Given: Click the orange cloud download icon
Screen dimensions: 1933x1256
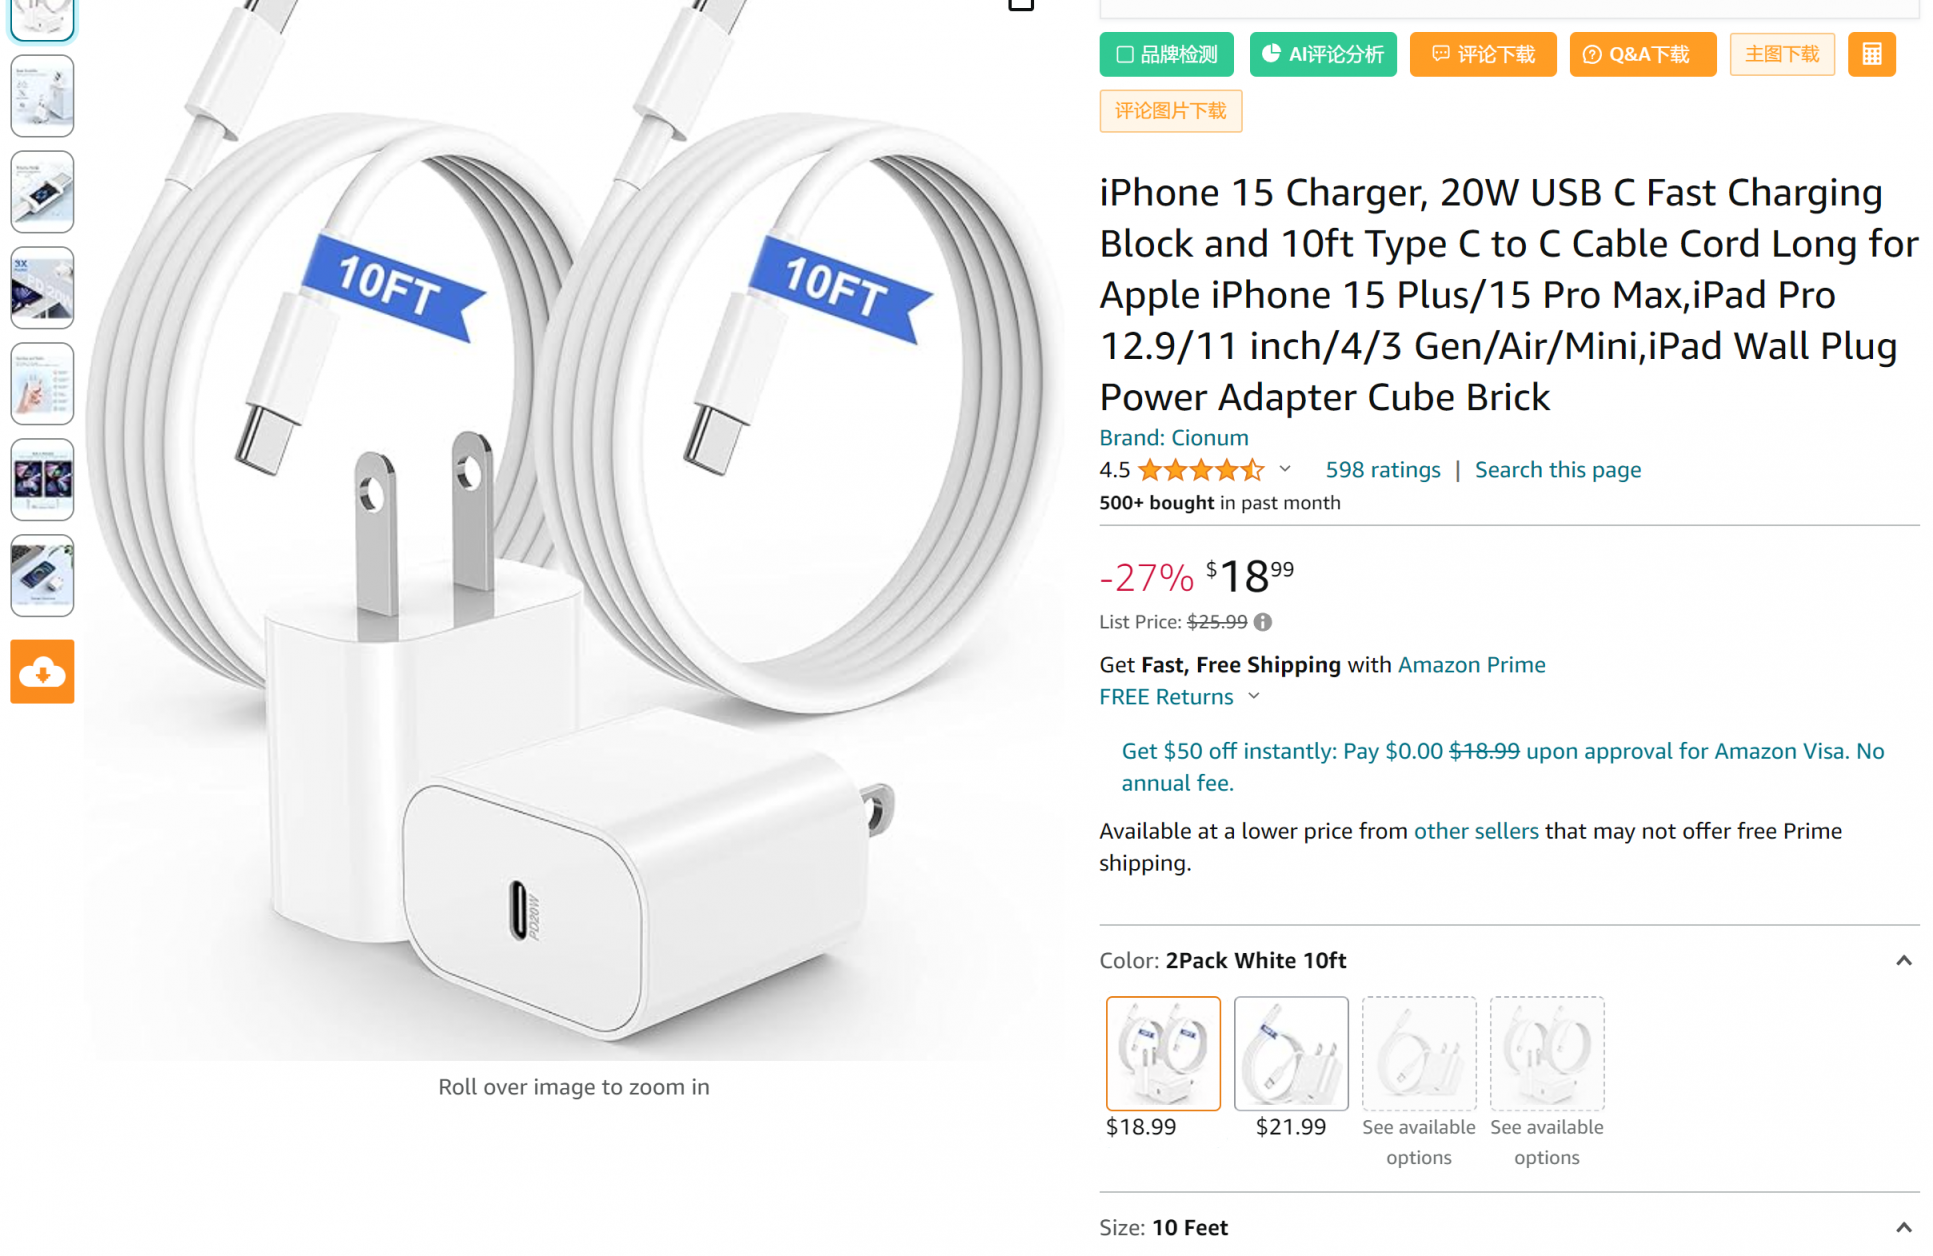Looking at the screenshot, I should (42, 672).
